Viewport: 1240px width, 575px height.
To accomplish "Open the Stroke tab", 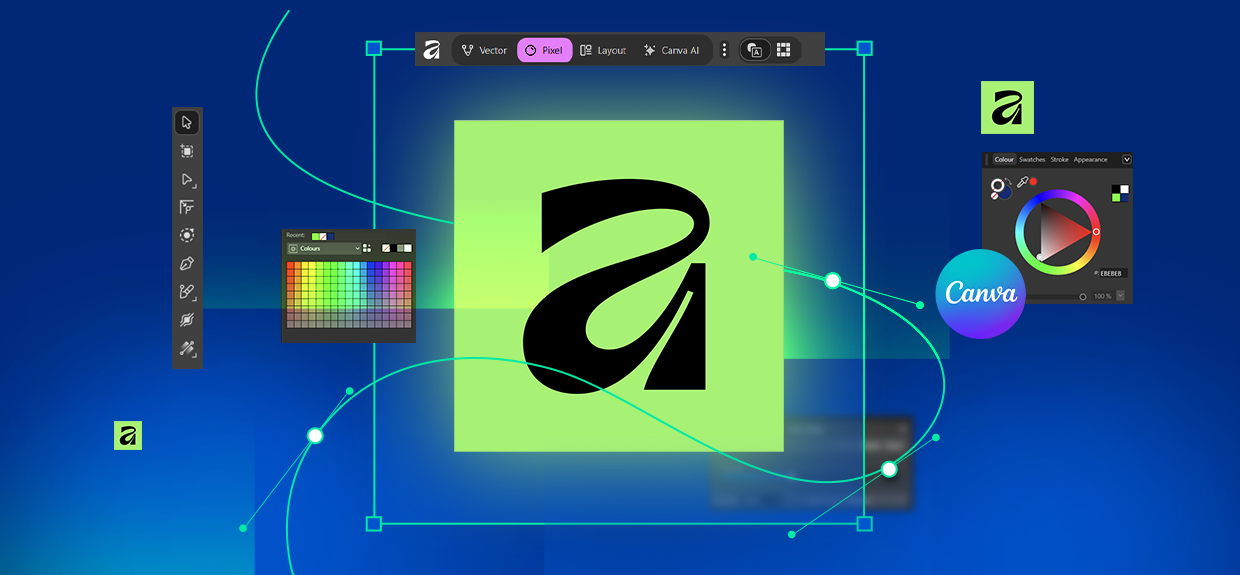I will click(x=1059, y=160).
